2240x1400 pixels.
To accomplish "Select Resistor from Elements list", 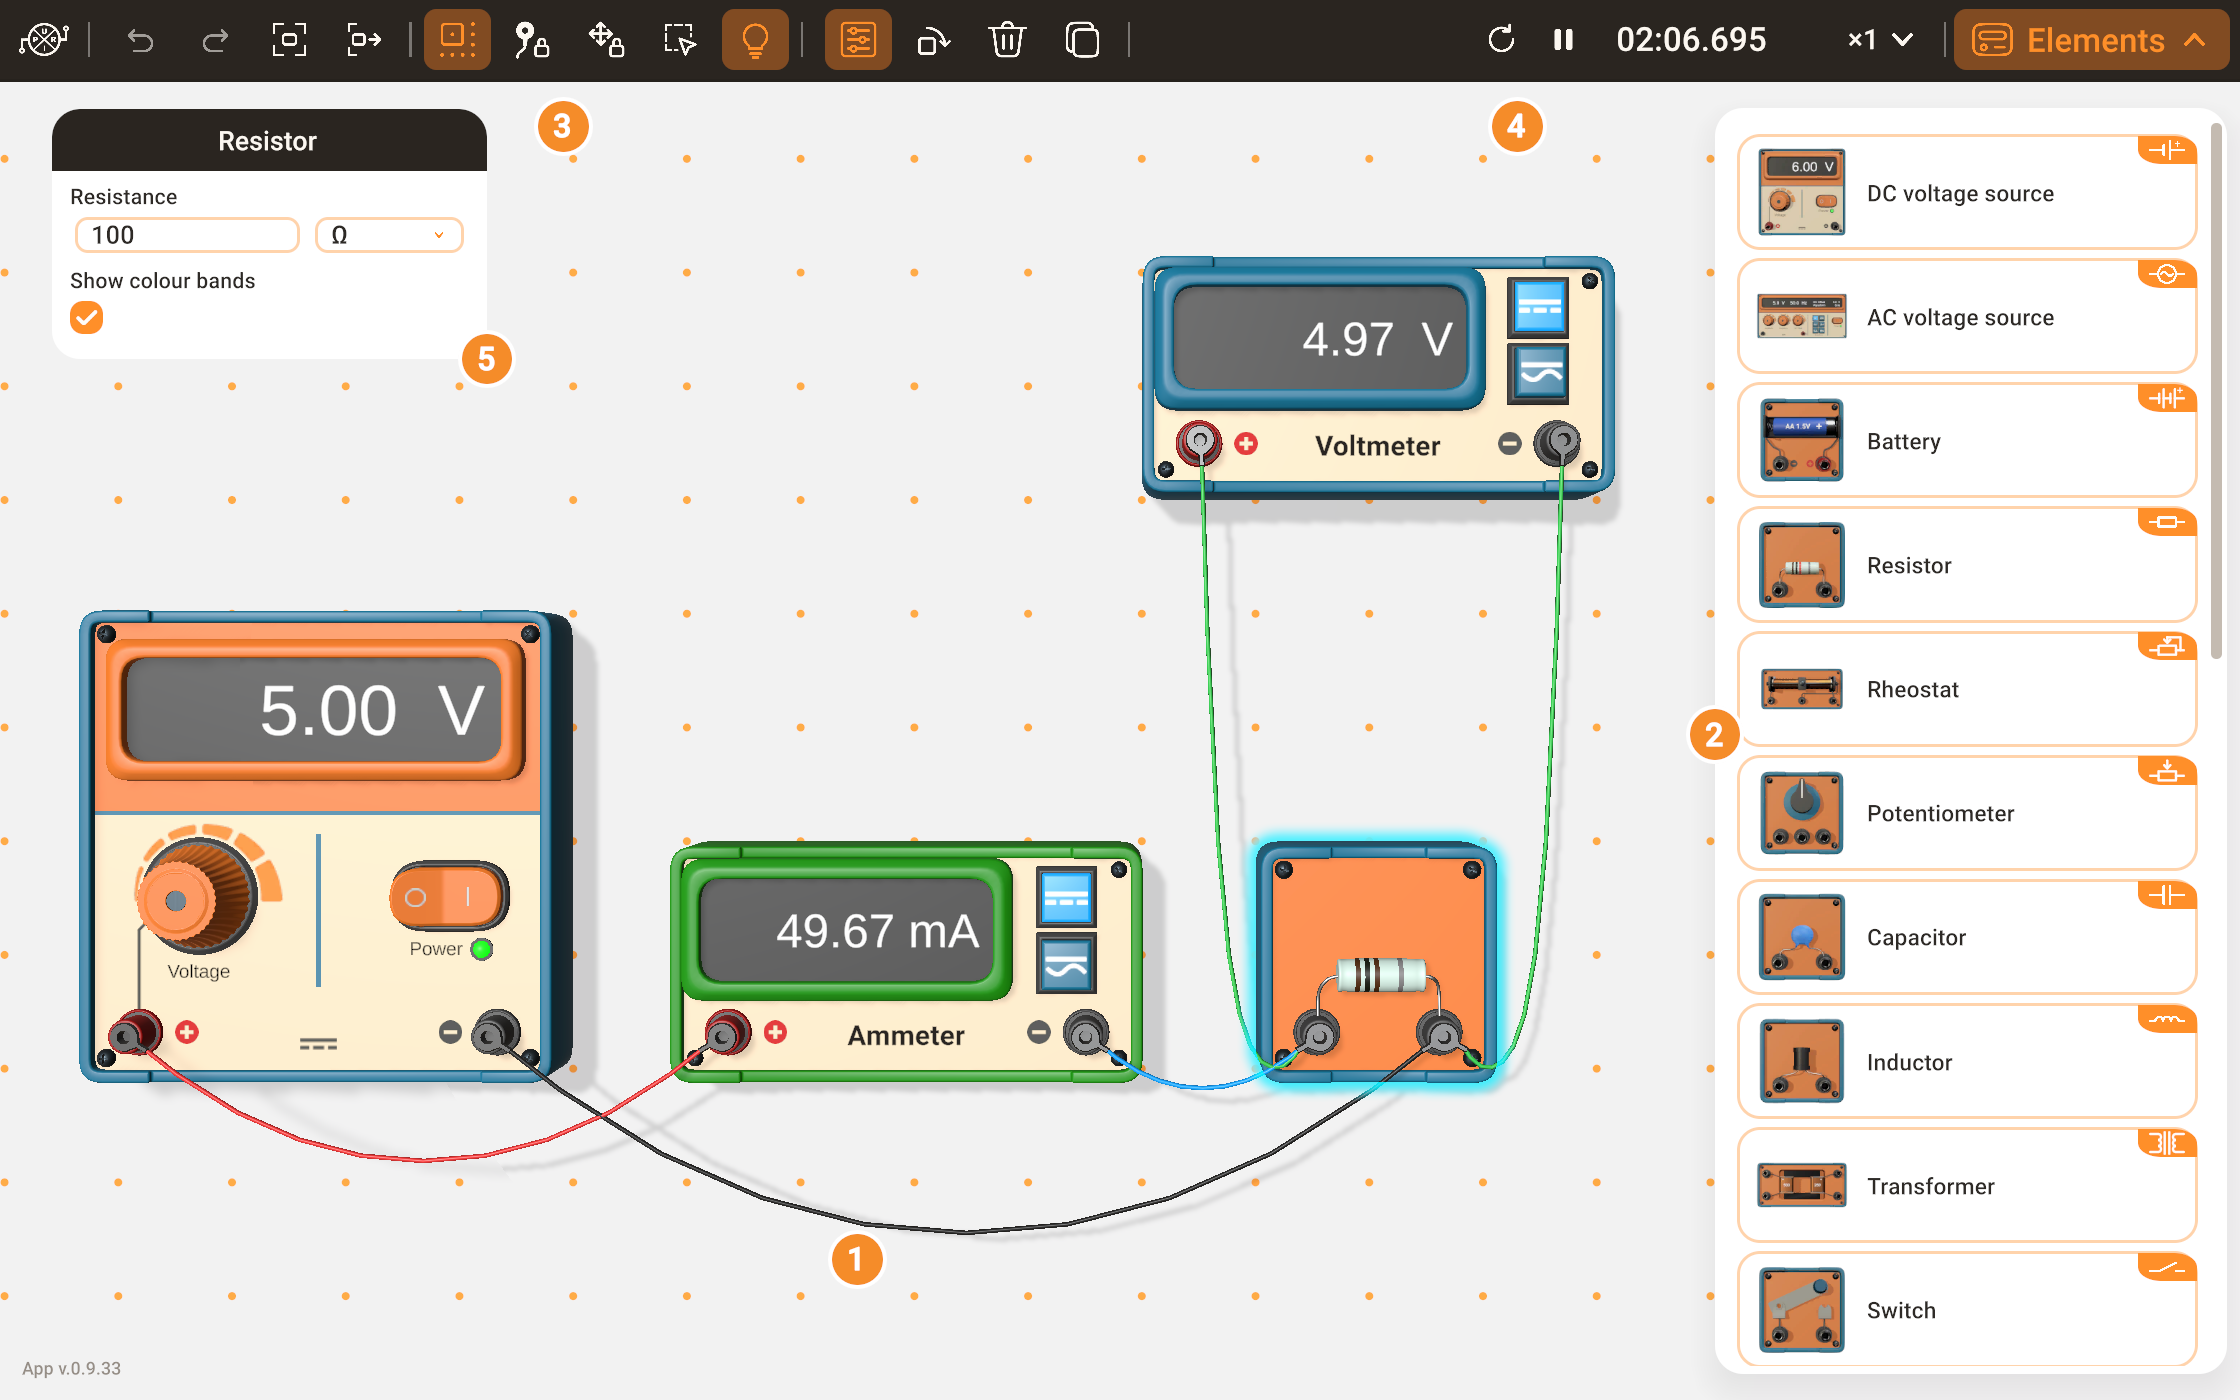I will [x=1967, y=565].
